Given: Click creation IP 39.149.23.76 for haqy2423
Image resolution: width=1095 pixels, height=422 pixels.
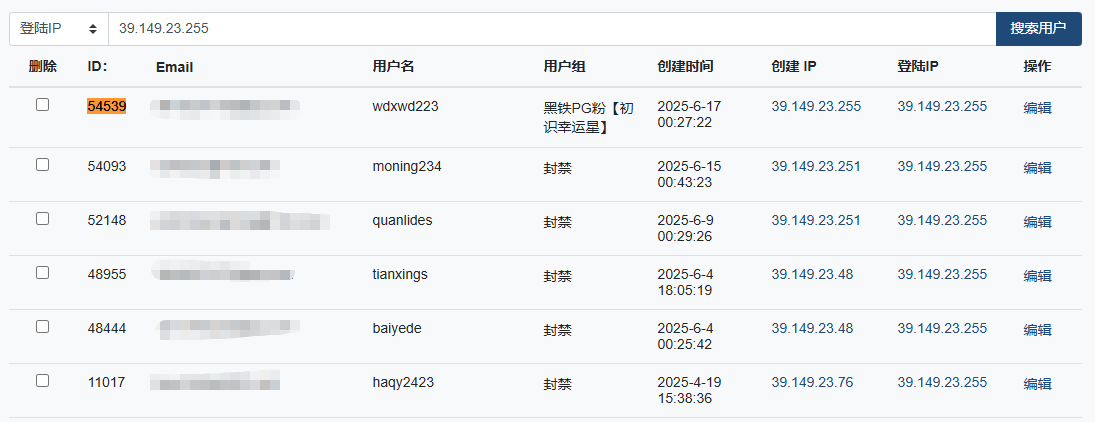Looking at the screenshot, I should pos(812,382).
